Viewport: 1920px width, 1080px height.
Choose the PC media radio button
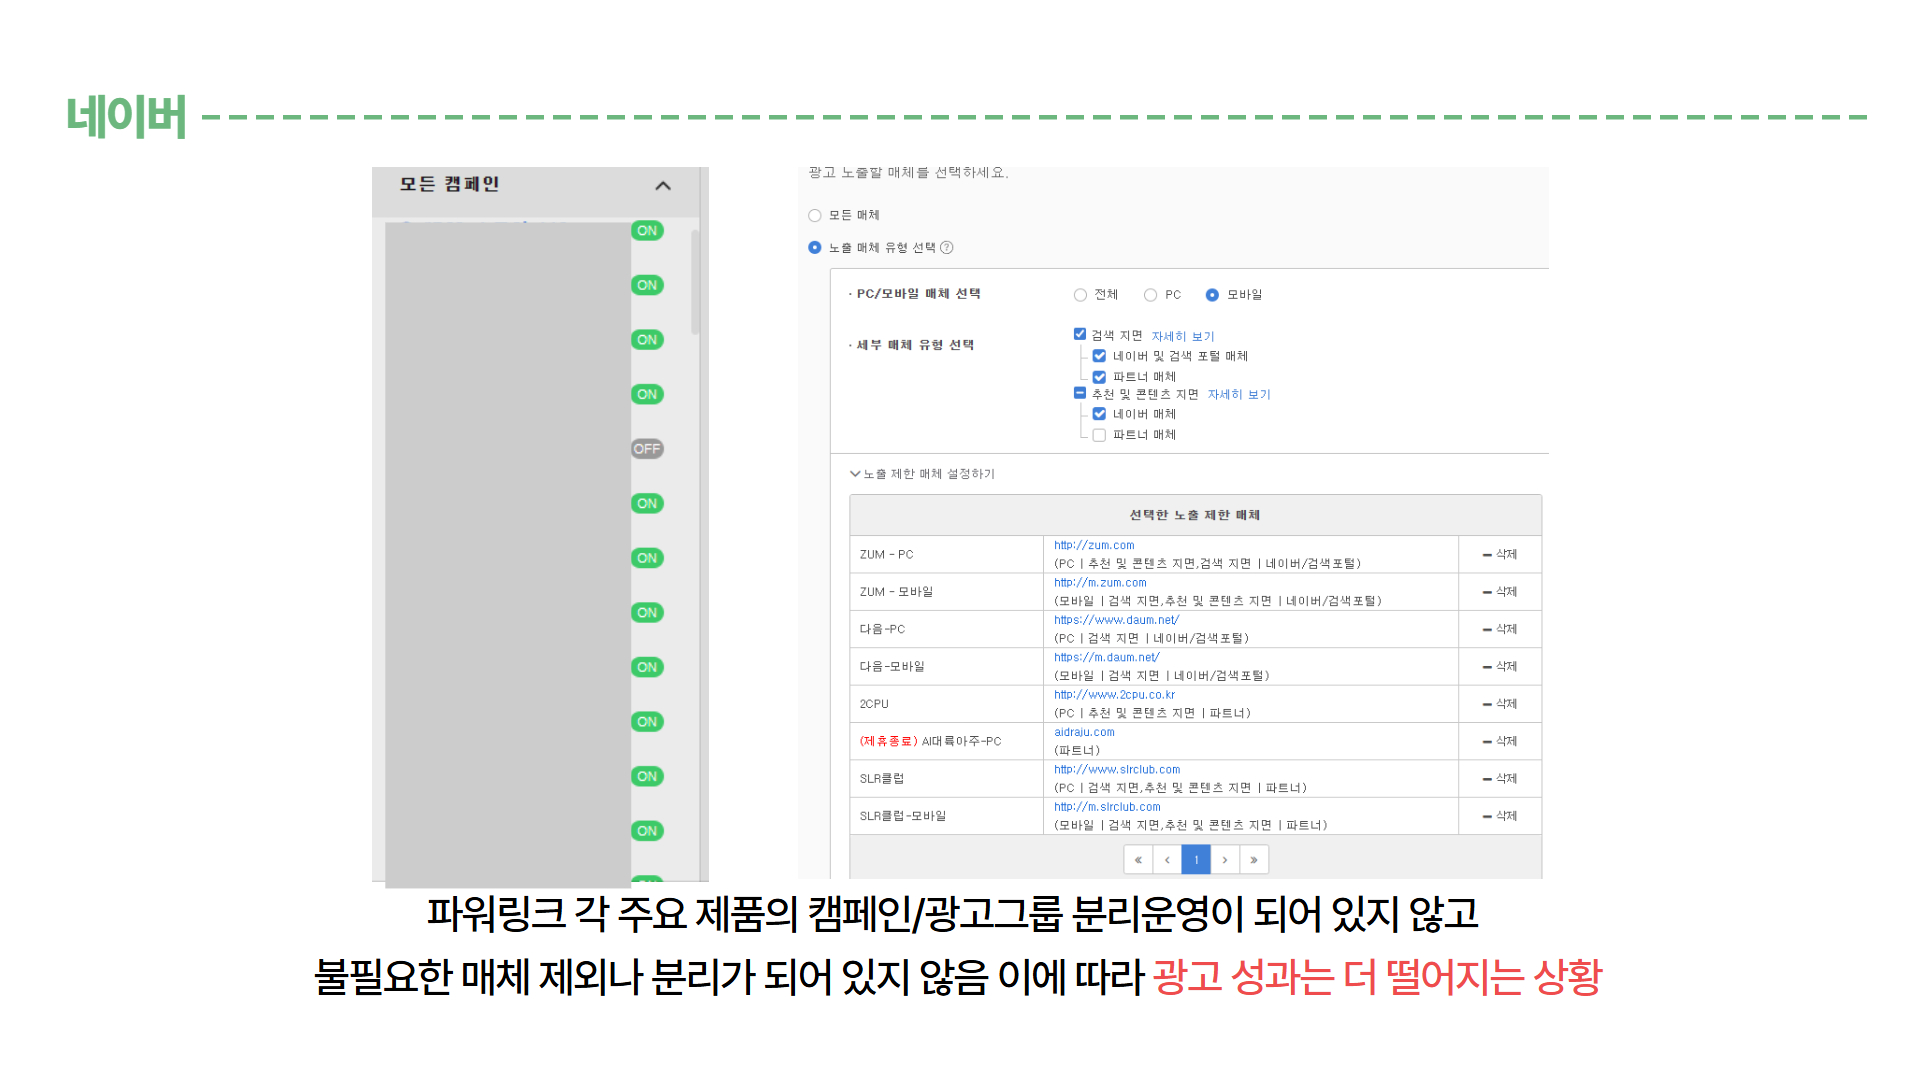click(1150, 295)
